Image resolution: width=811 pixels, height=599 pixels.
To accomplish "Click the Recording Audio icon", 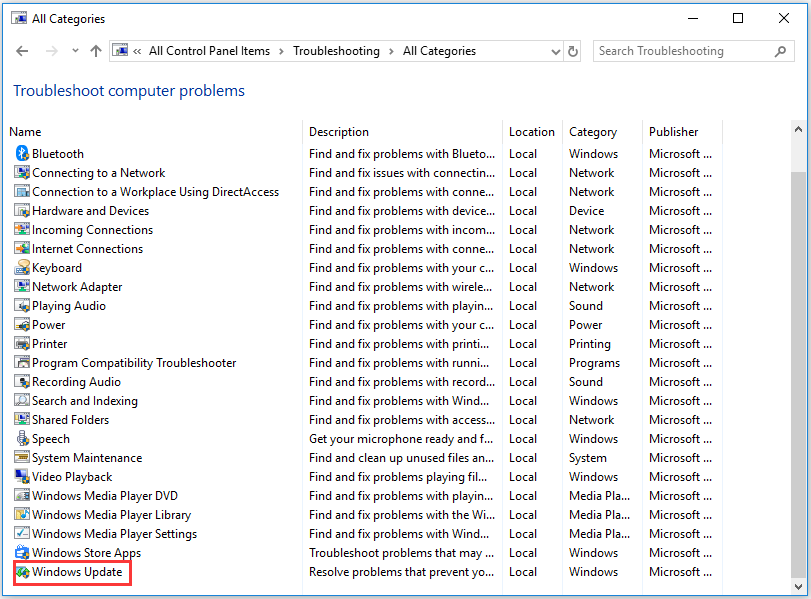I will pos(22,381).
